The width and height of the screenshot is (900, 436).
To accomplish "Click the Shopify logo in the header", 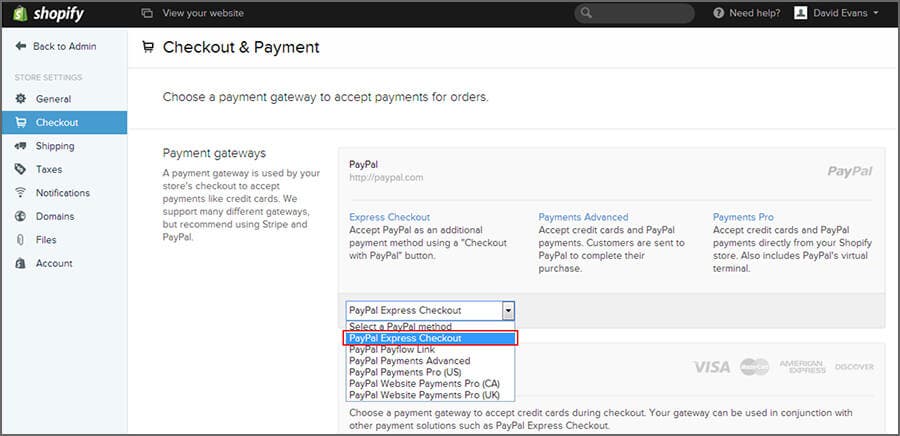I will click(47, 13).
